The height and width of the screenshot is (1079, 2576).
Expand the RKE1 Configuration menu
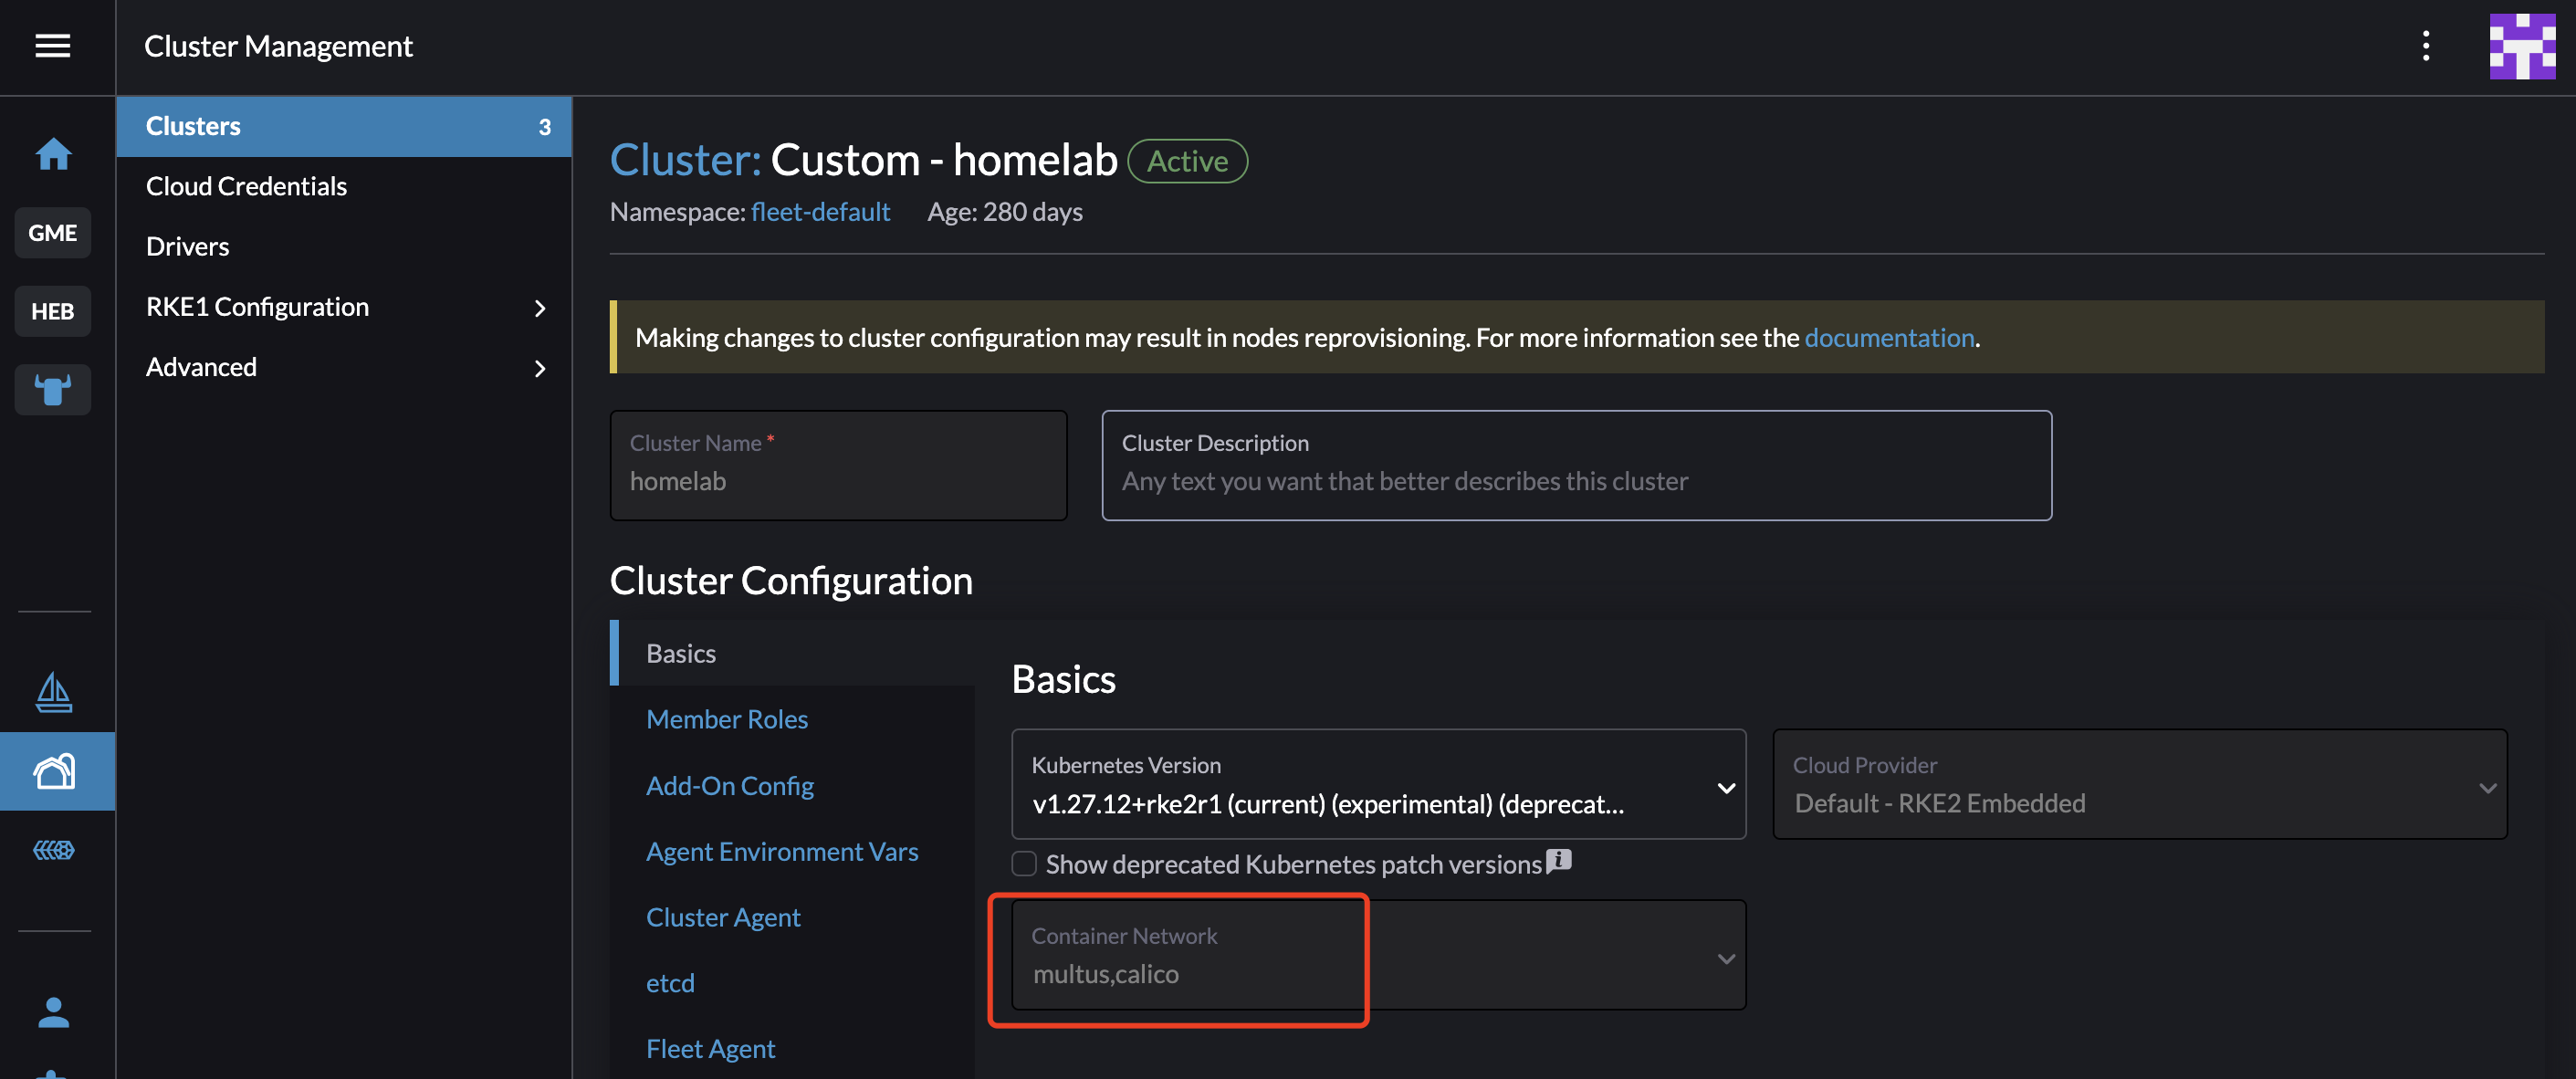(x=344, y=307)
